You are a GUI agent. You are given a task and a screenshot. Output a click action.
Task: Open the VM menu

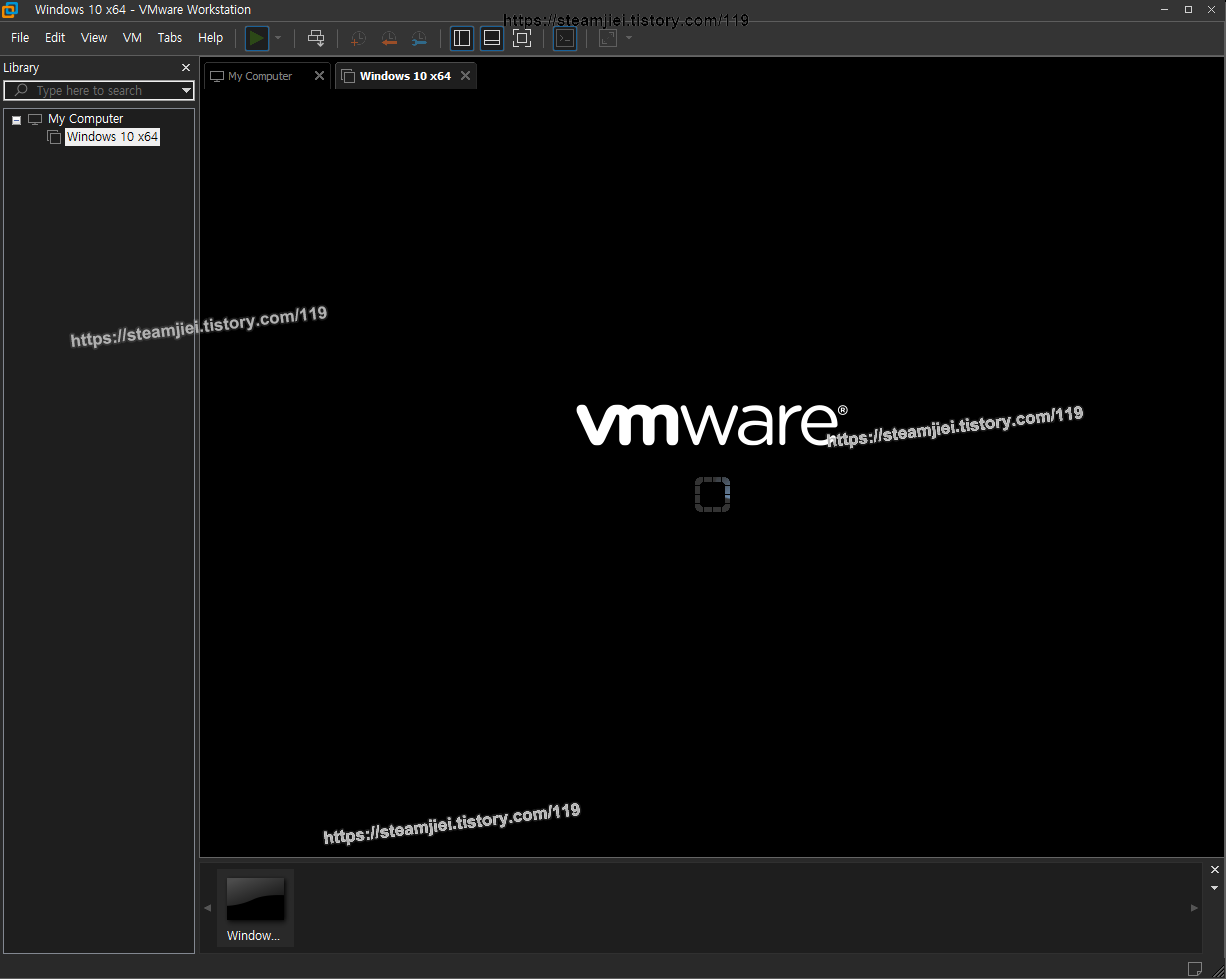click(132, 37)
